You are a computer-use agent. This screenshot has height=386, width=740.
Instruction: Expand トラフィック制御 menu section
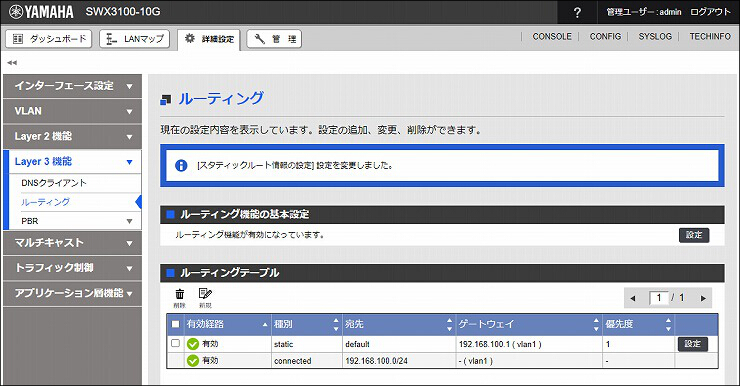tap(72, 268)
